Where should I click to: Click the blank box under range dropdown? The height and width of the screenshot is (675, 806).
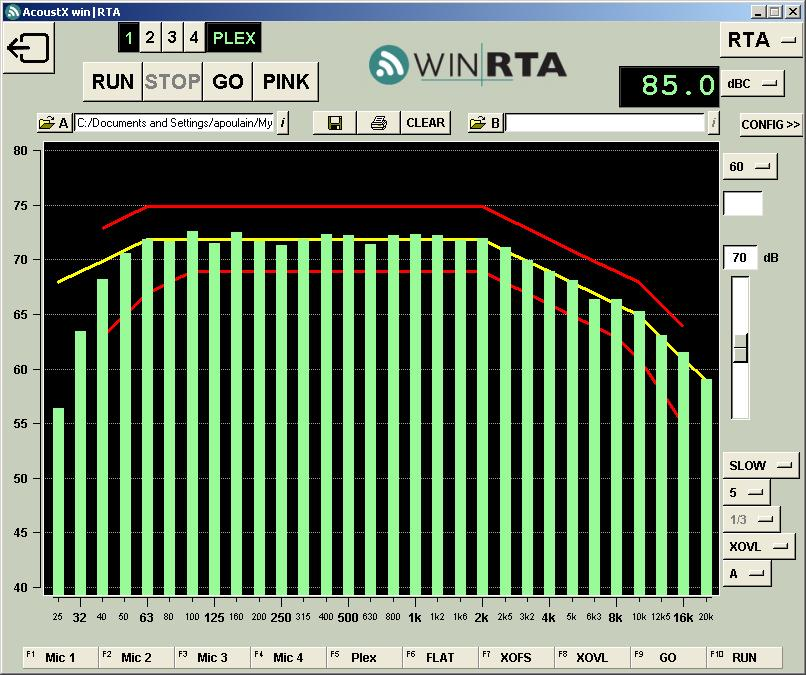(743, 203)
